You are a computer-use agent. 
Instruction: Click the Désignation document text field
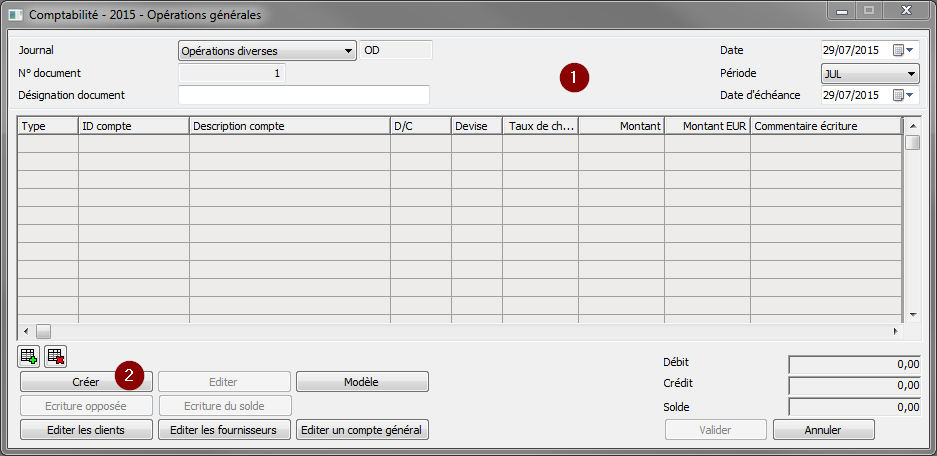(303, 95)
